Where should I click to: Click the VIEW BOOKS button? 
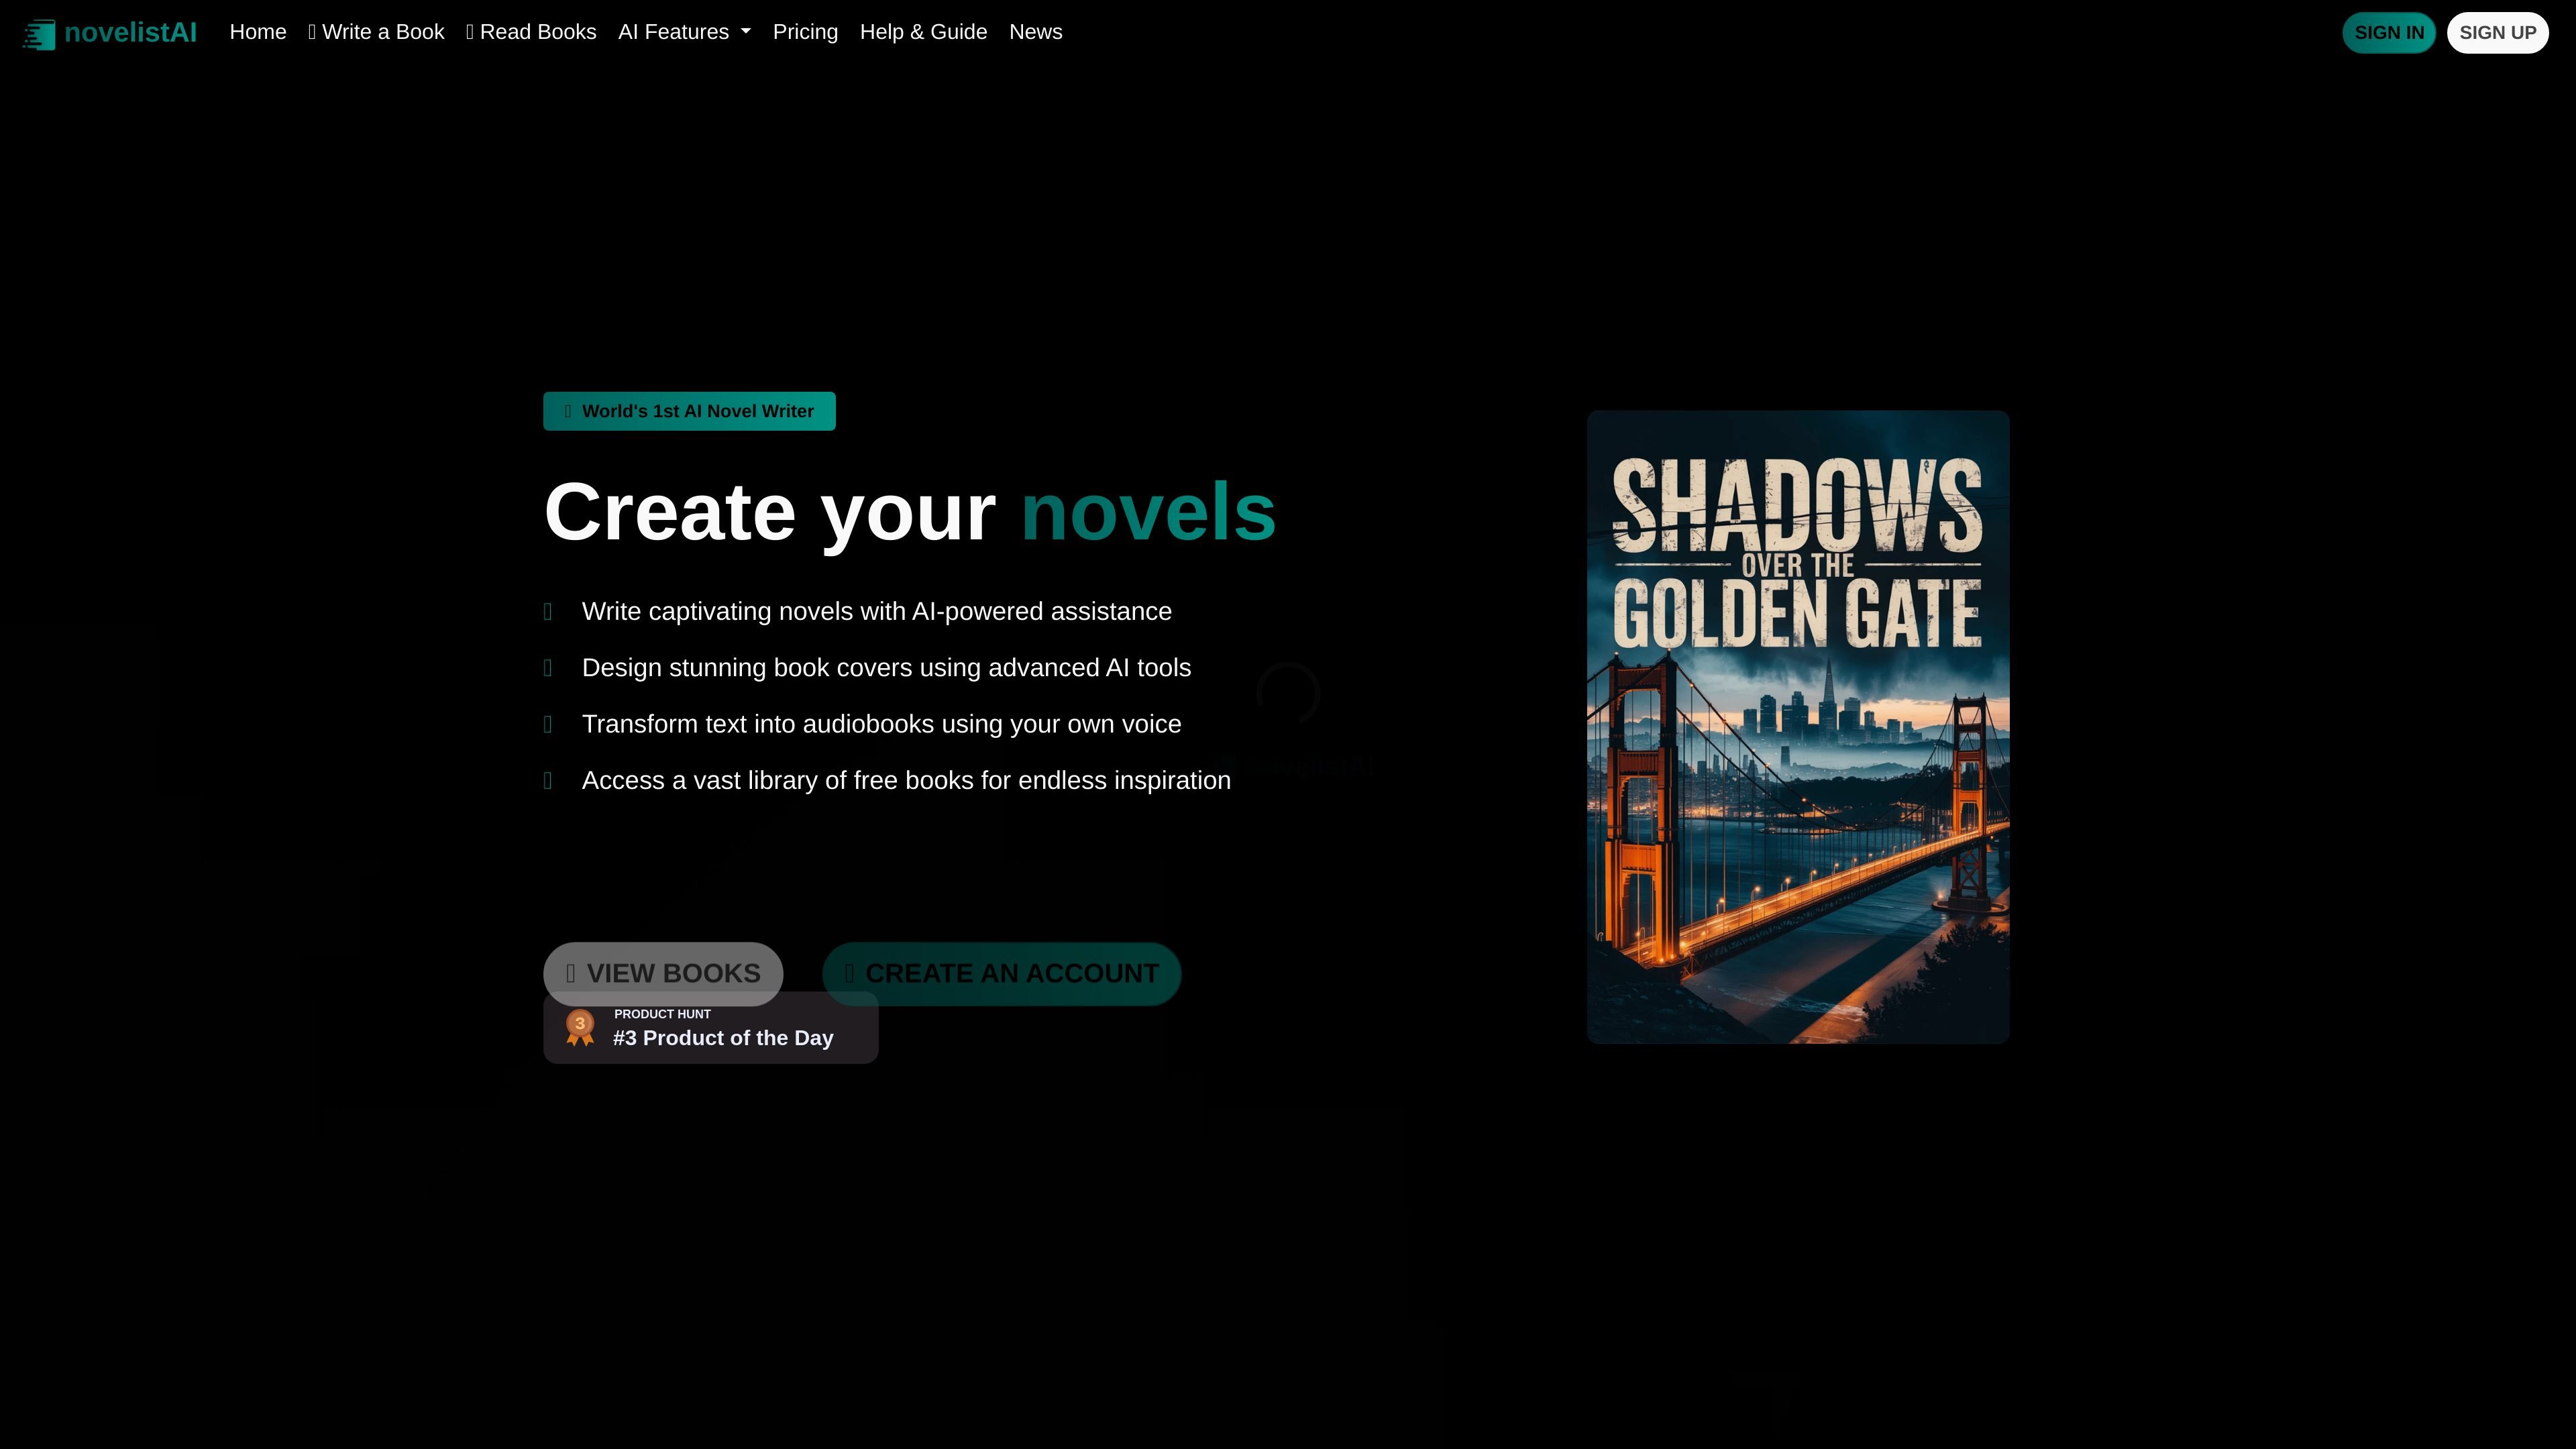(x=663, y=973)
